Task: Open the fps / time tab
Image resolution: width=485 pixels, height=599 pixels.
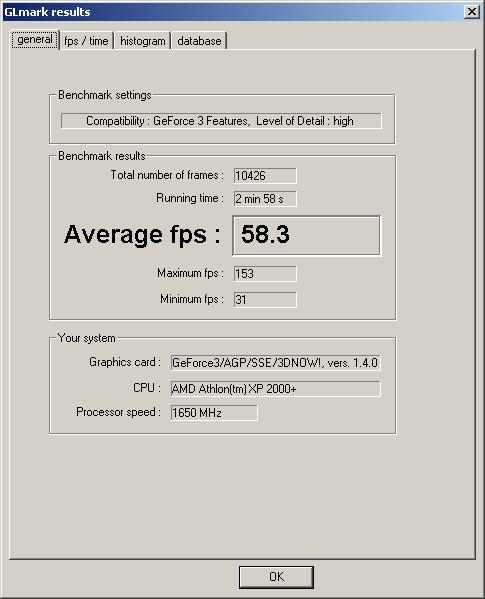Action: [x=86, y=41]
